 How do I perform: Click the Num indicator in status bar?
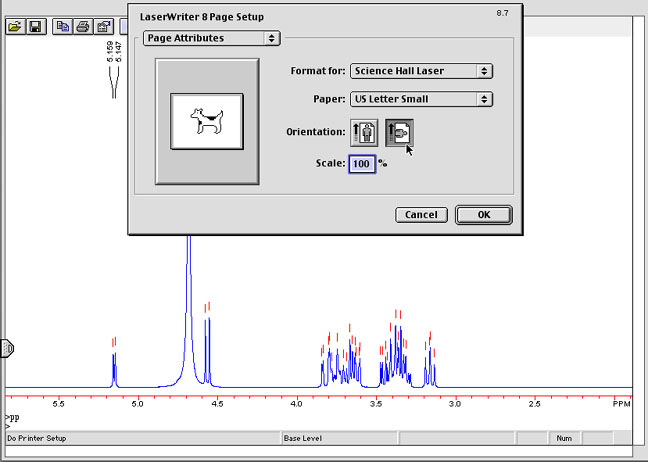click(563, 438)
